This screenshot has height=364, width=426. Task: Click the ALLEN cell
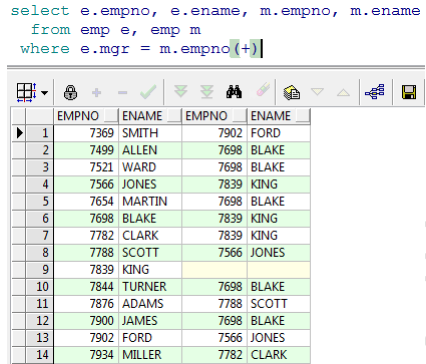[150, 150]
